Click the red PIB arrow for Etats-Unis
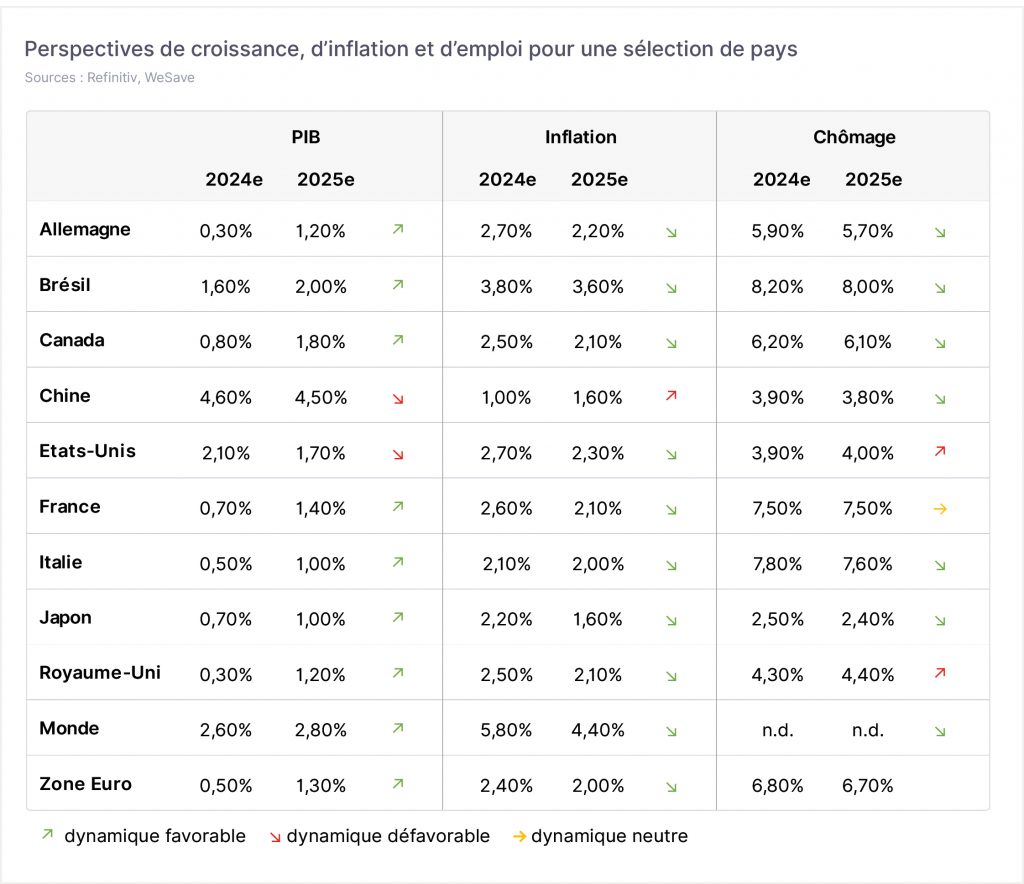 tap(398, 454)
